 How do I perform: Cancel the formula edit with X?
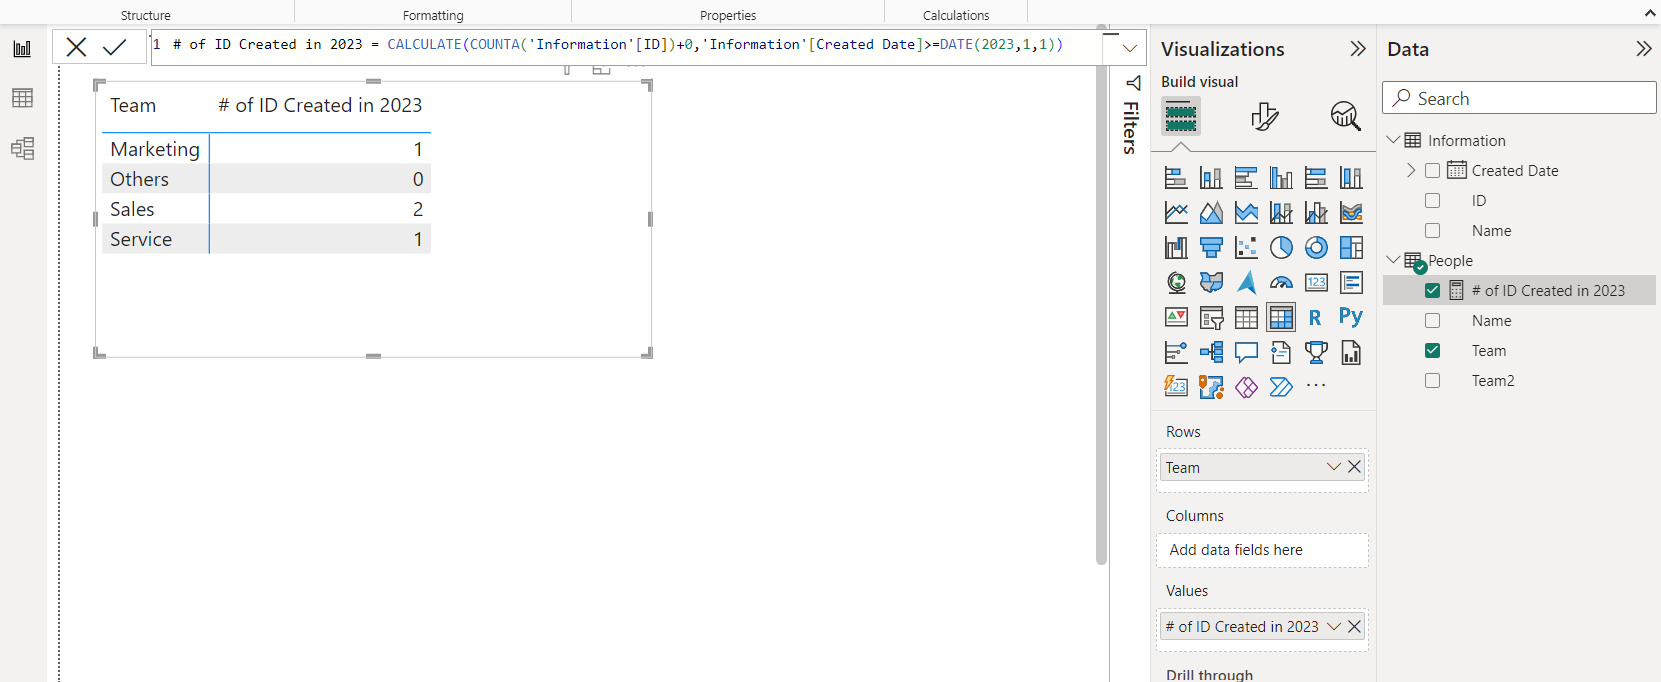pyautogui.click(x=76, y=46)
